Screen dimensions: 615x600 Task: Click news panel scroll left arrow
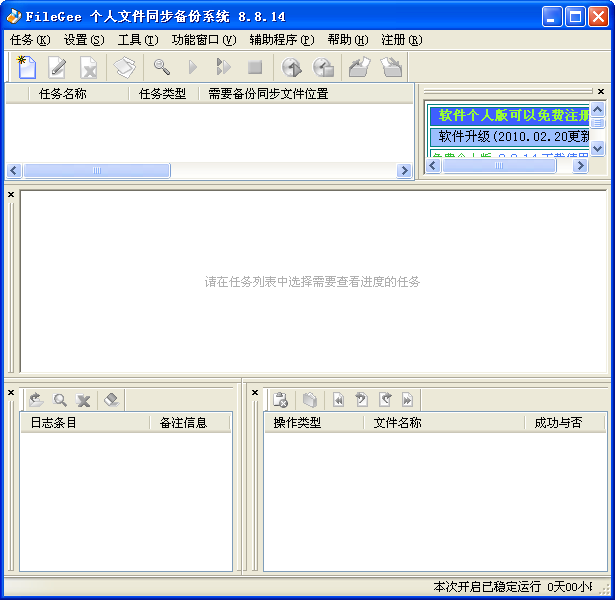point(433,165)
